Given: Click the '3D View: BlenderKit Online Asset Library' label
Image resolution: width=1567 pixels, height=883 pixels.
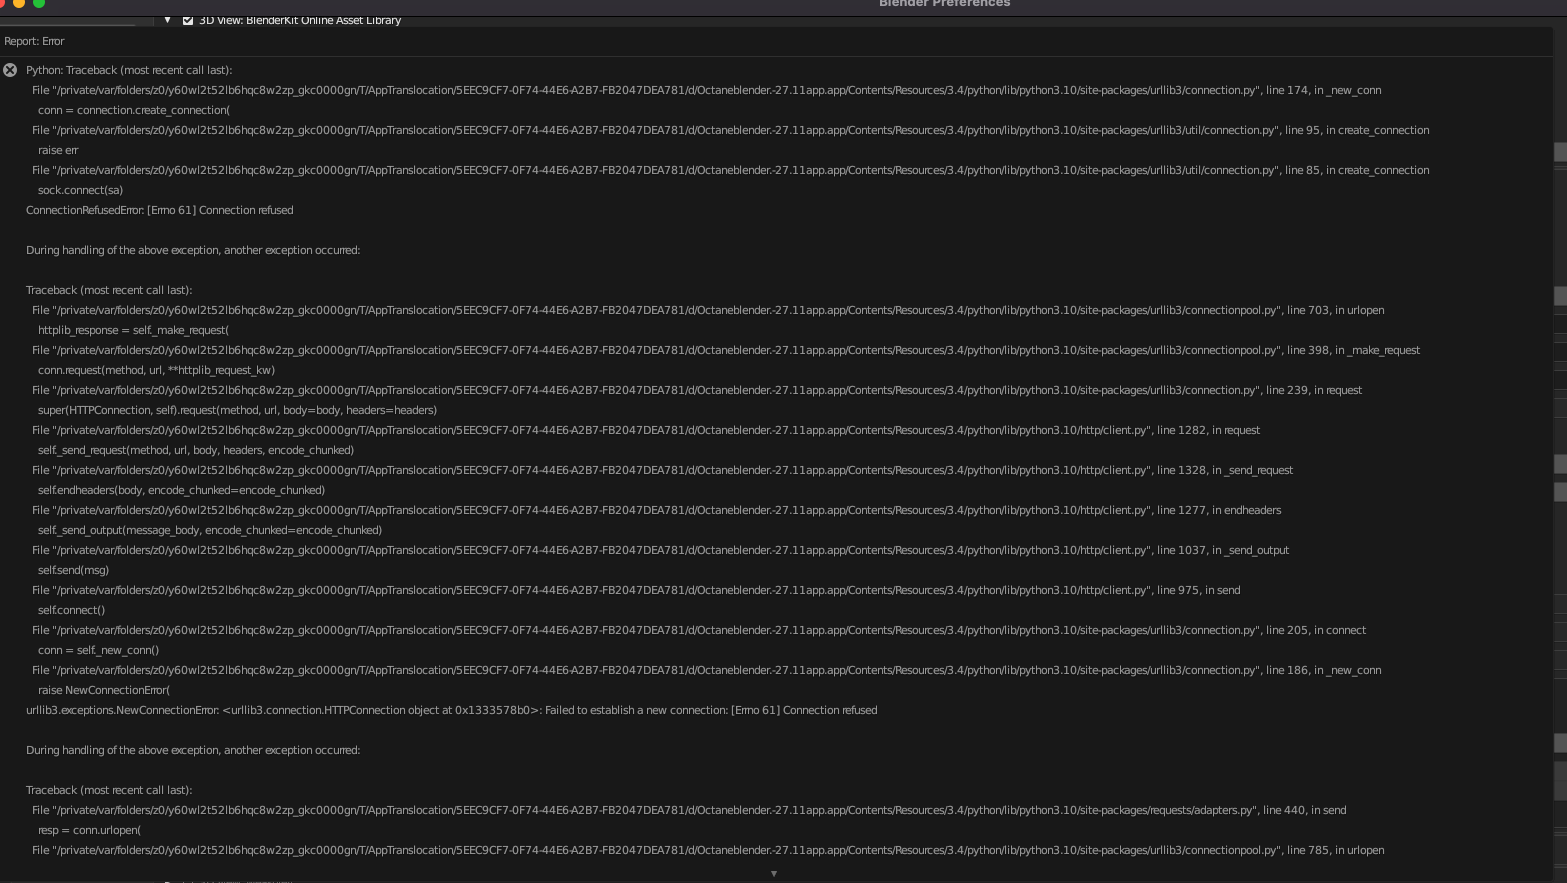Looking at the screenshot, I should click(x=300, y=20).
